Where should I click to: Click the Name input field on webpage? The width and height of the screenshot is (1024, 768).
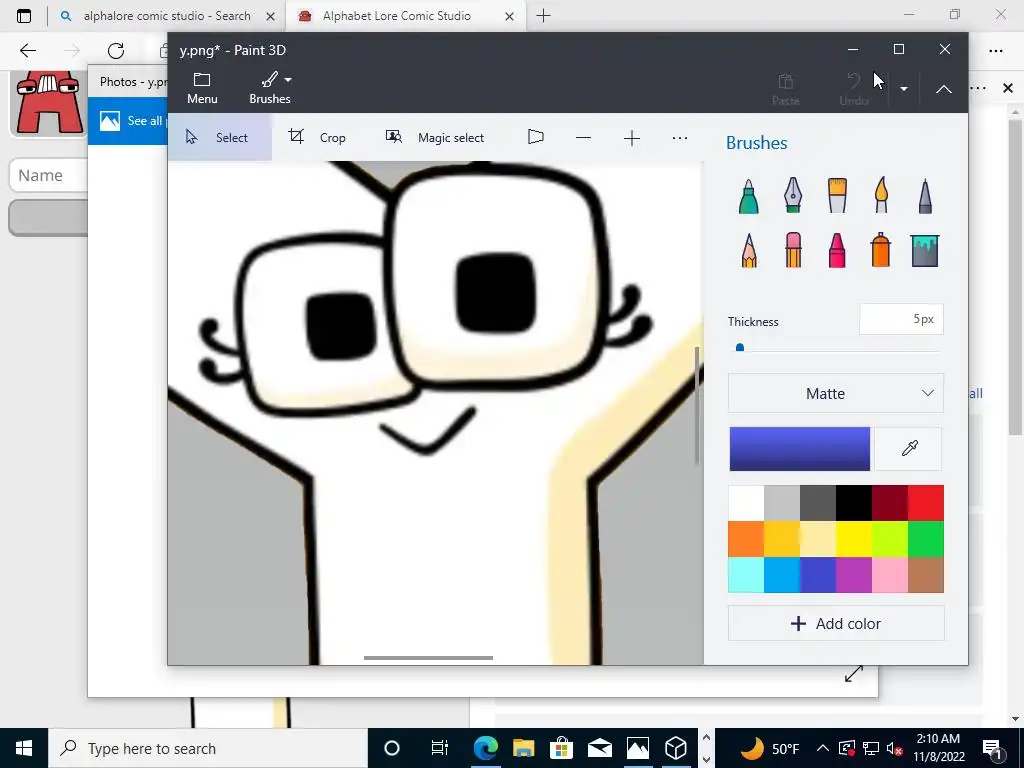48,175
